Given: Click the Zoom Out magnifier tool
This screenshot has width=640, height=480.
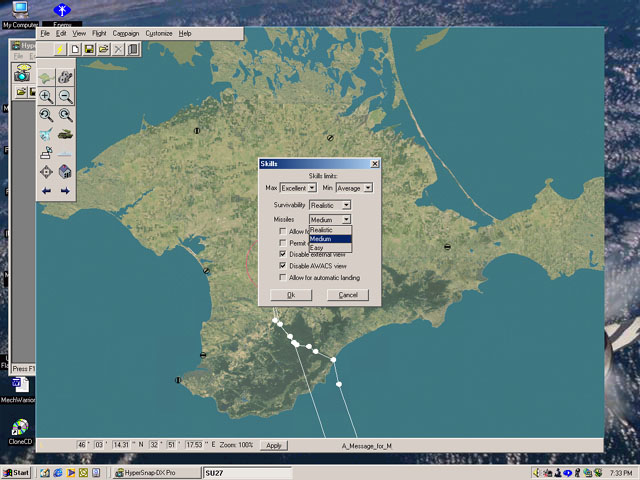Looking at the screenshot, I should pyautogui.click(x=65, y=97).
